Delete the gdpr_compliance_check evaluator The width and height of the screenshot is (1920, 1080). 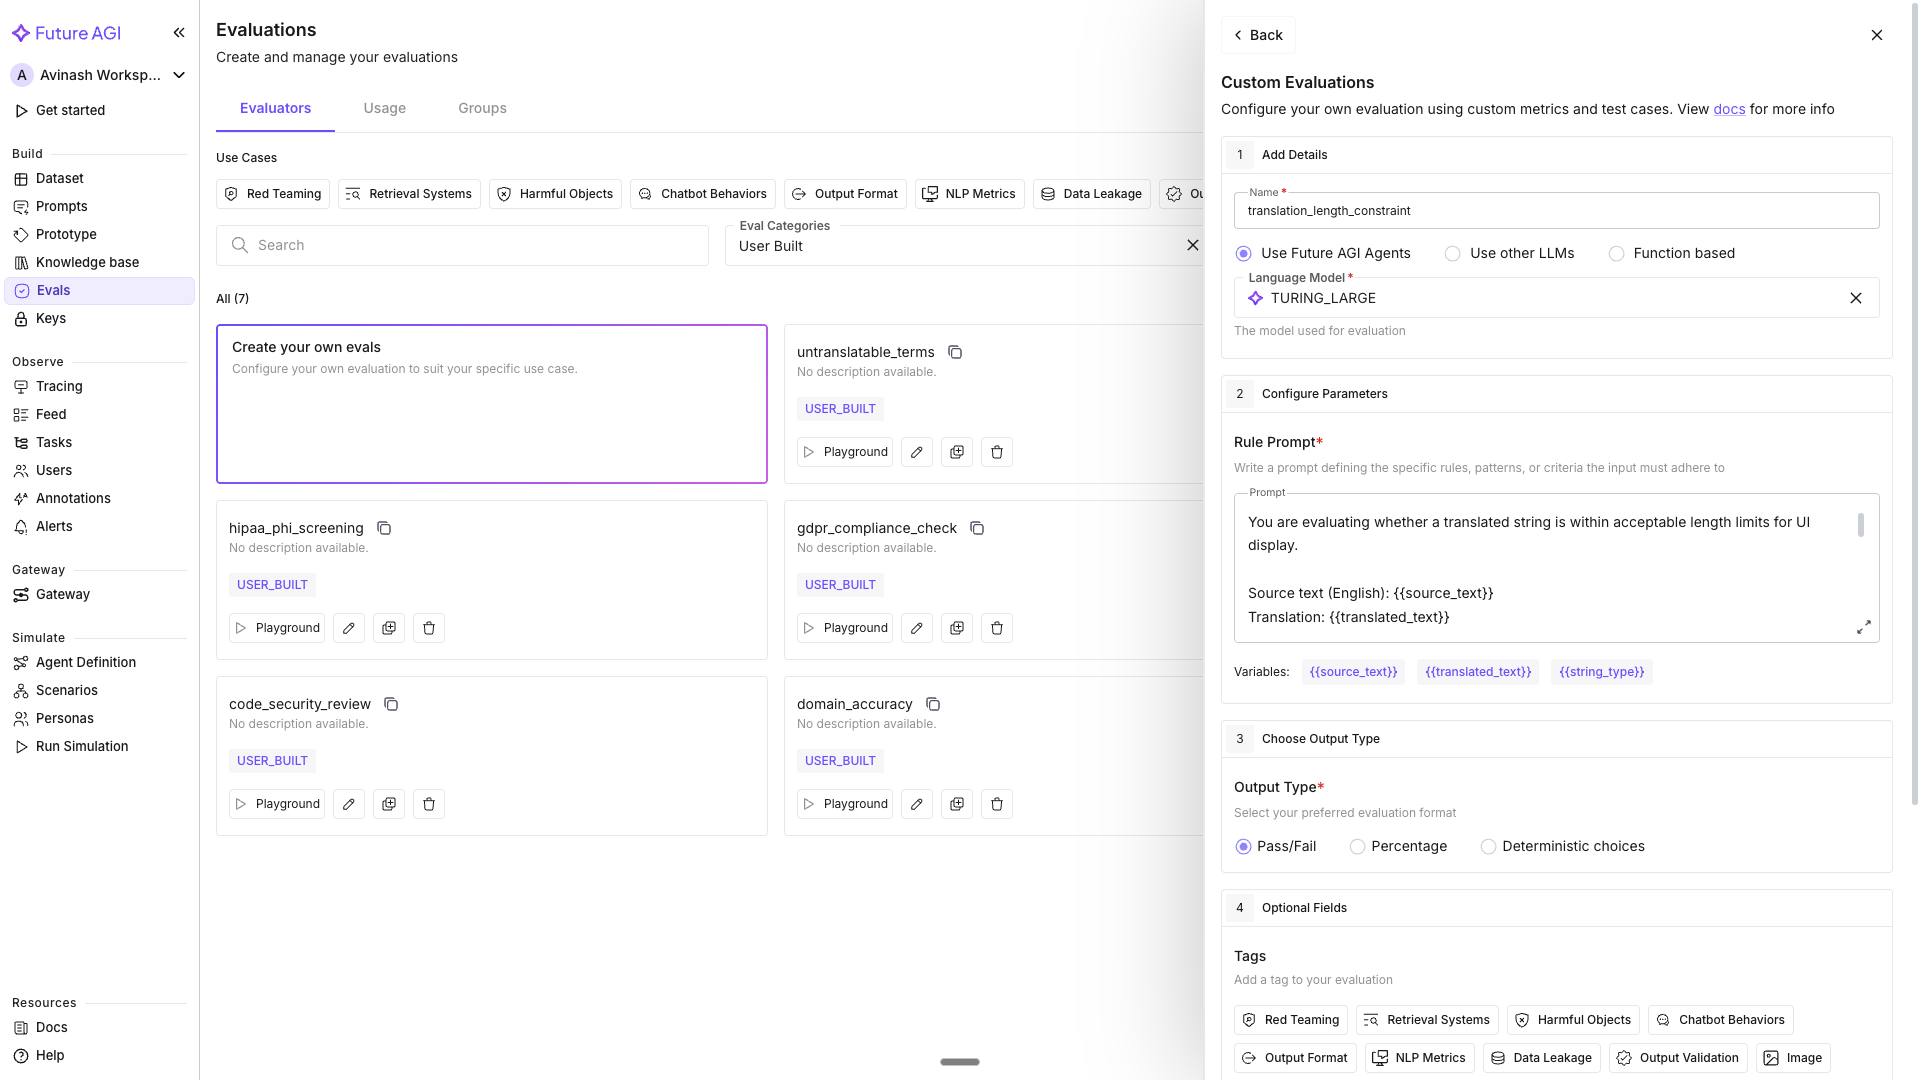pos(996,628)
